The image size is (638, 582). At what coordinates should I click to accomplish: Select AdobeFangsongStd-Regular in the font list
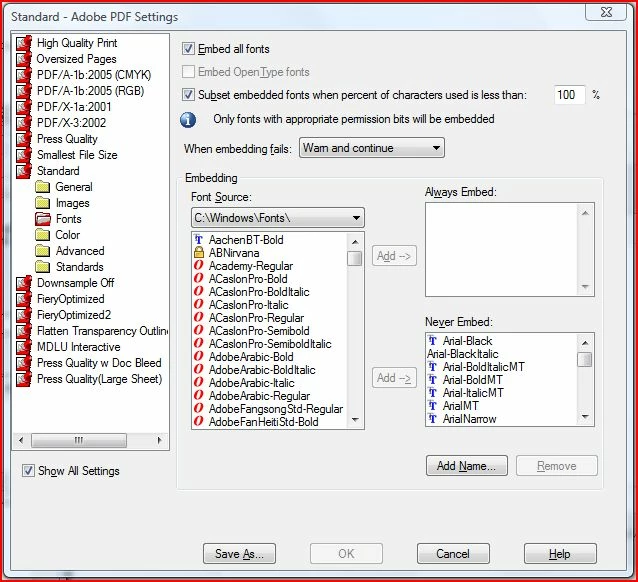[x=276, y=409]
